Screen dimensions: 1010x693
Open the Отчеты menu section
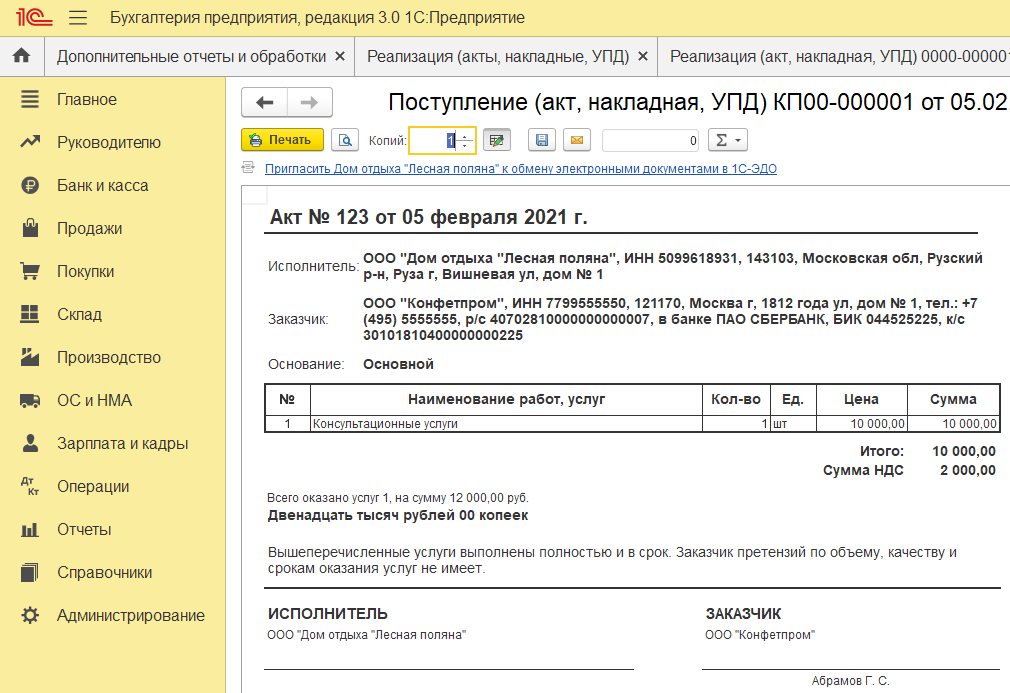pos(84,529)
